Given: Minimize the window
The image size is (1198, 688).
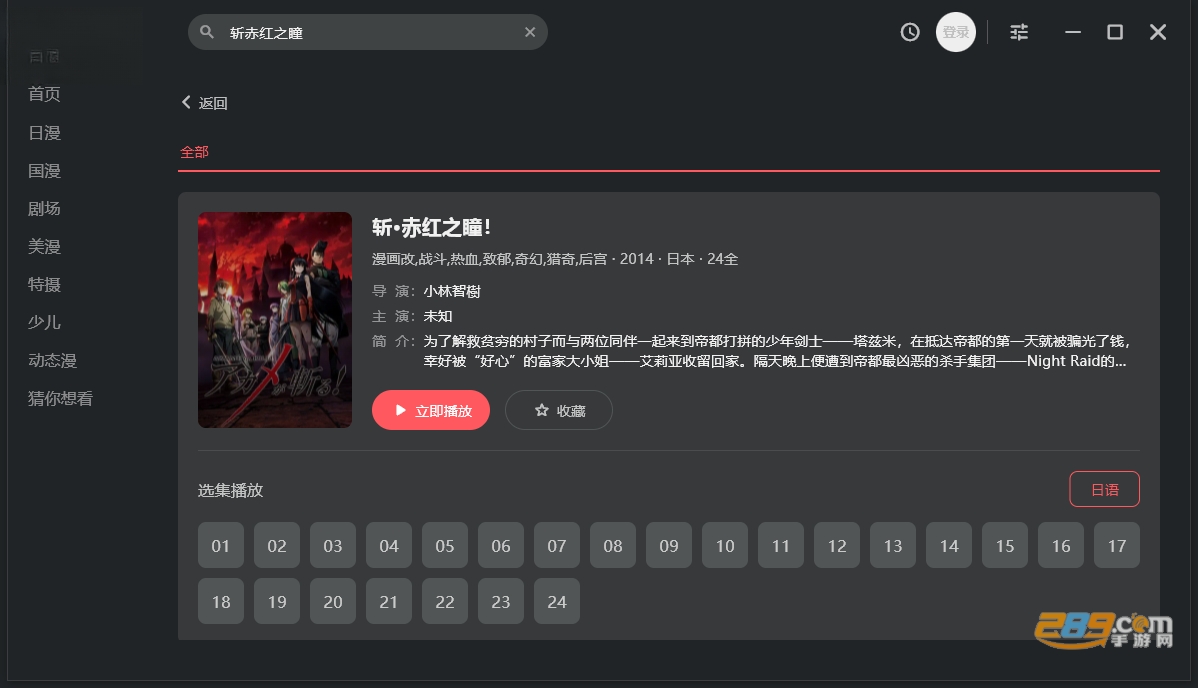Looking at the screenshot, I should (1073, 32).
